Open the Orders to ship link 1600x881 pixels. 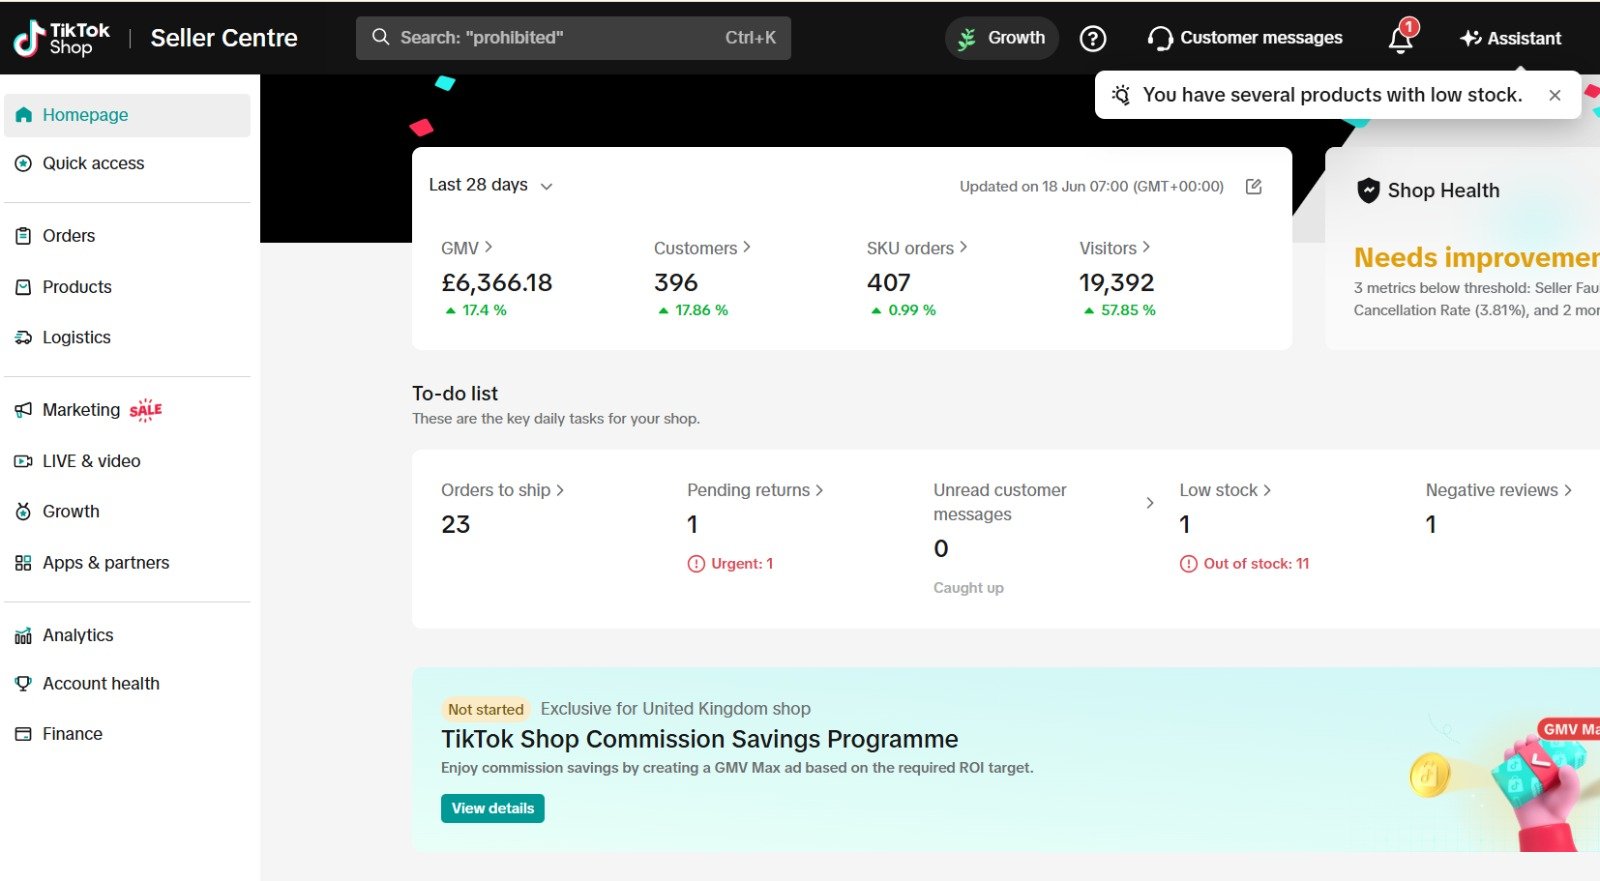click(x=503, y=490)
